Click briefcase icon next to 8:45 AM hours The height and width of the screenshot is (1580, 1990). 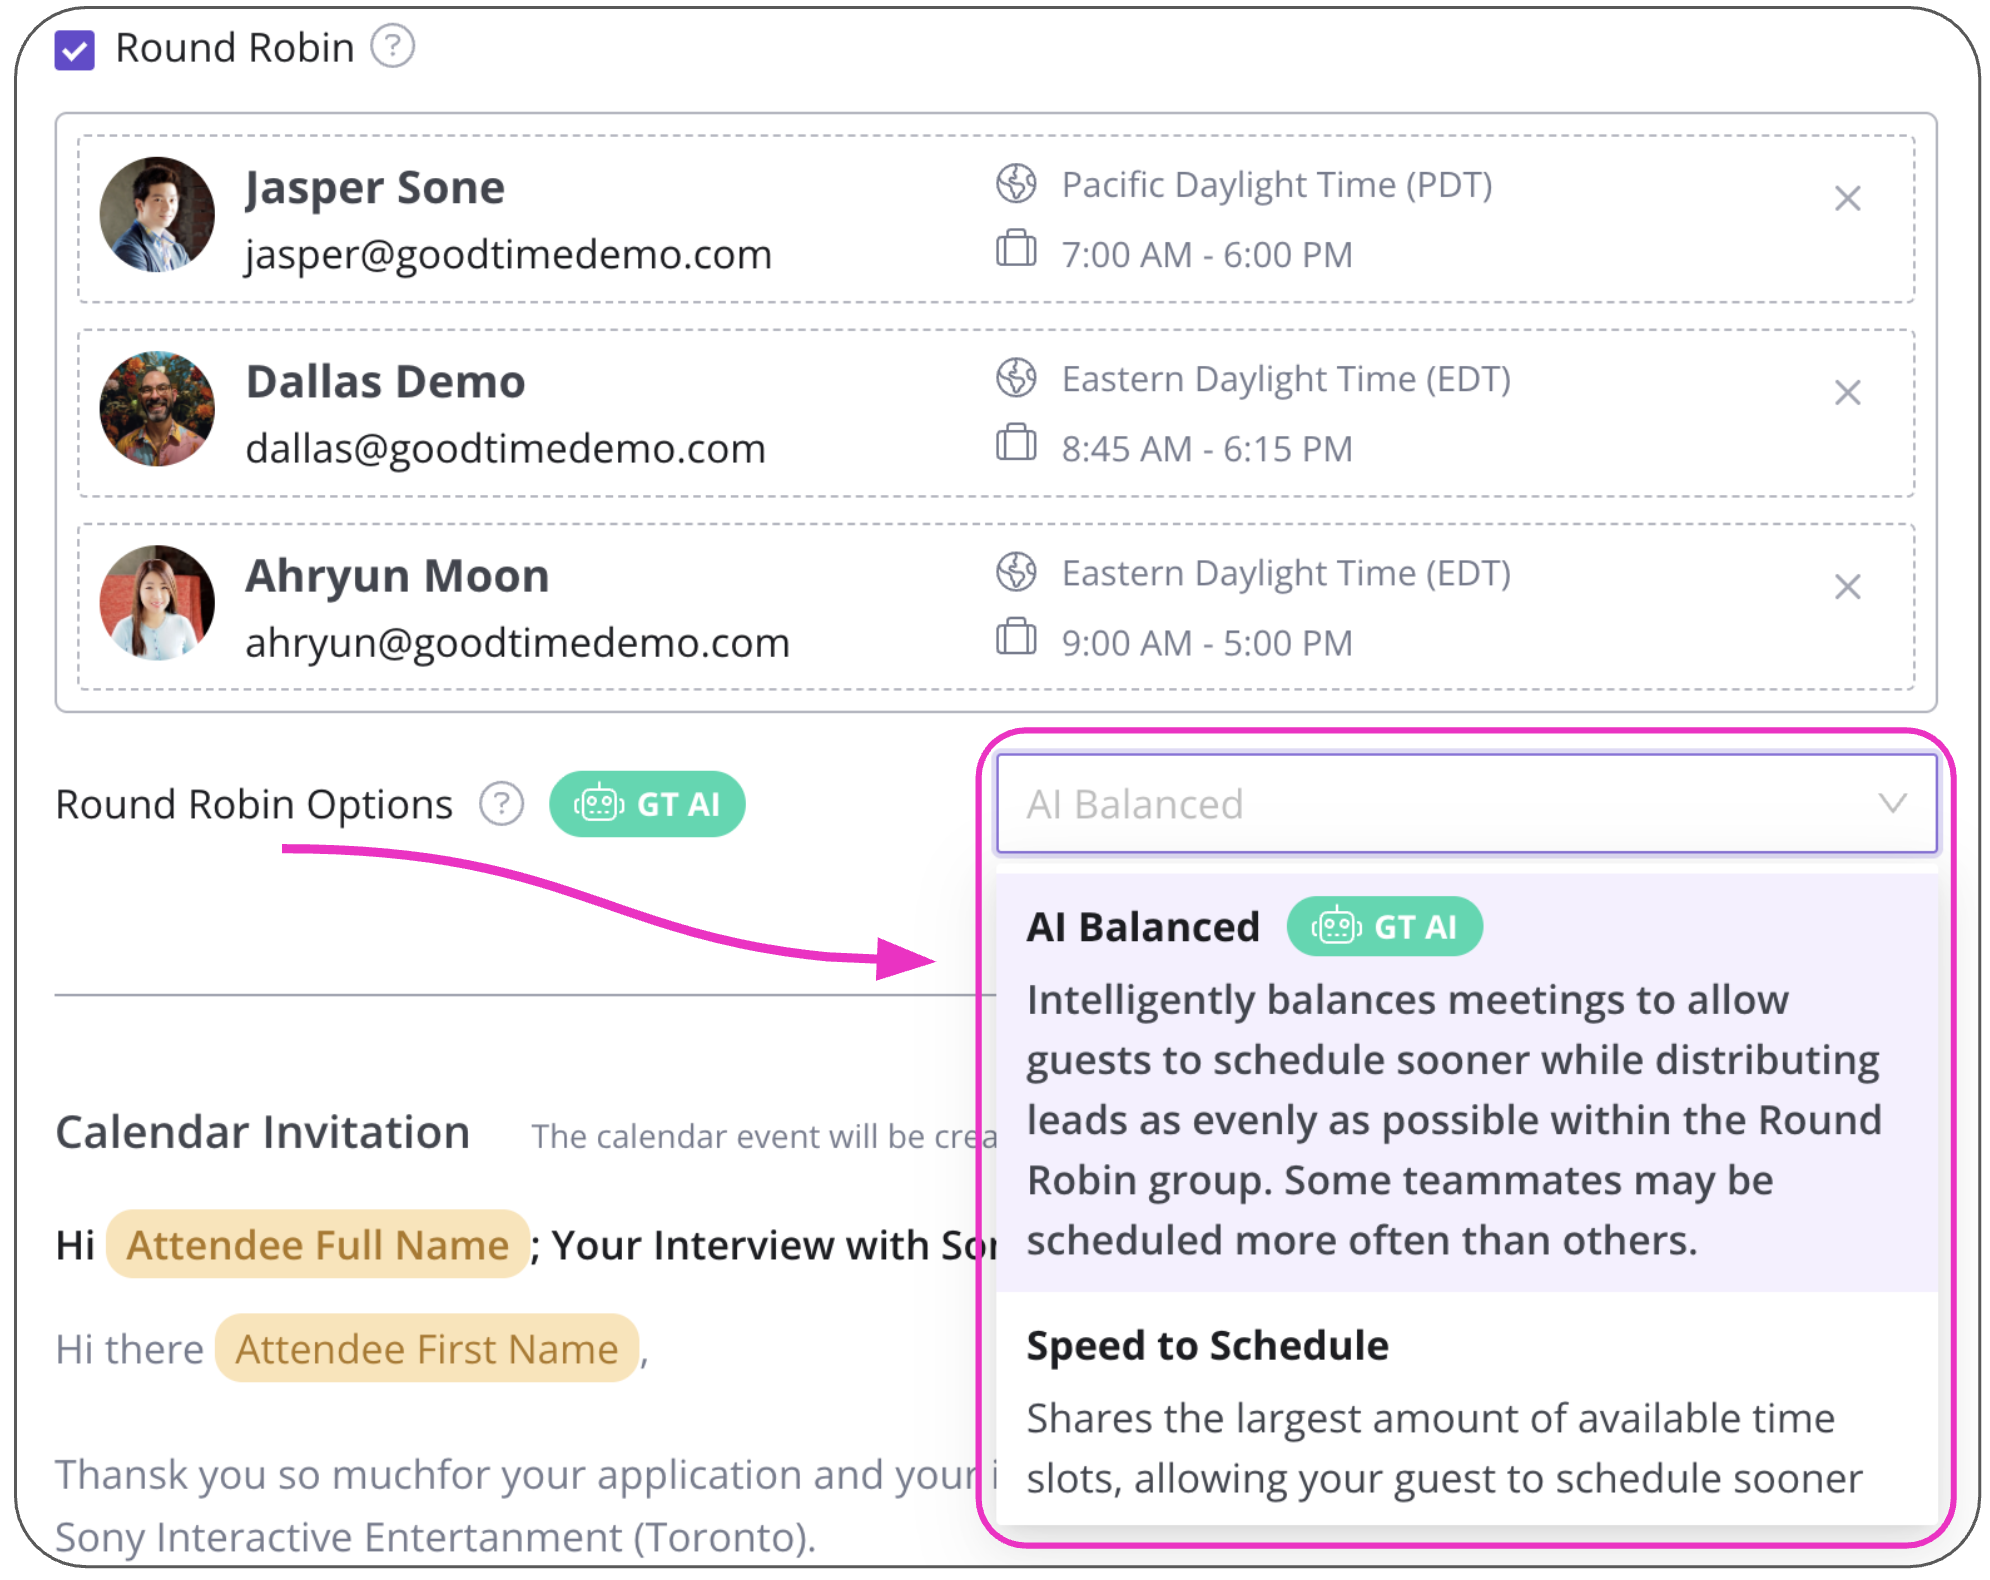point(1015,443)
